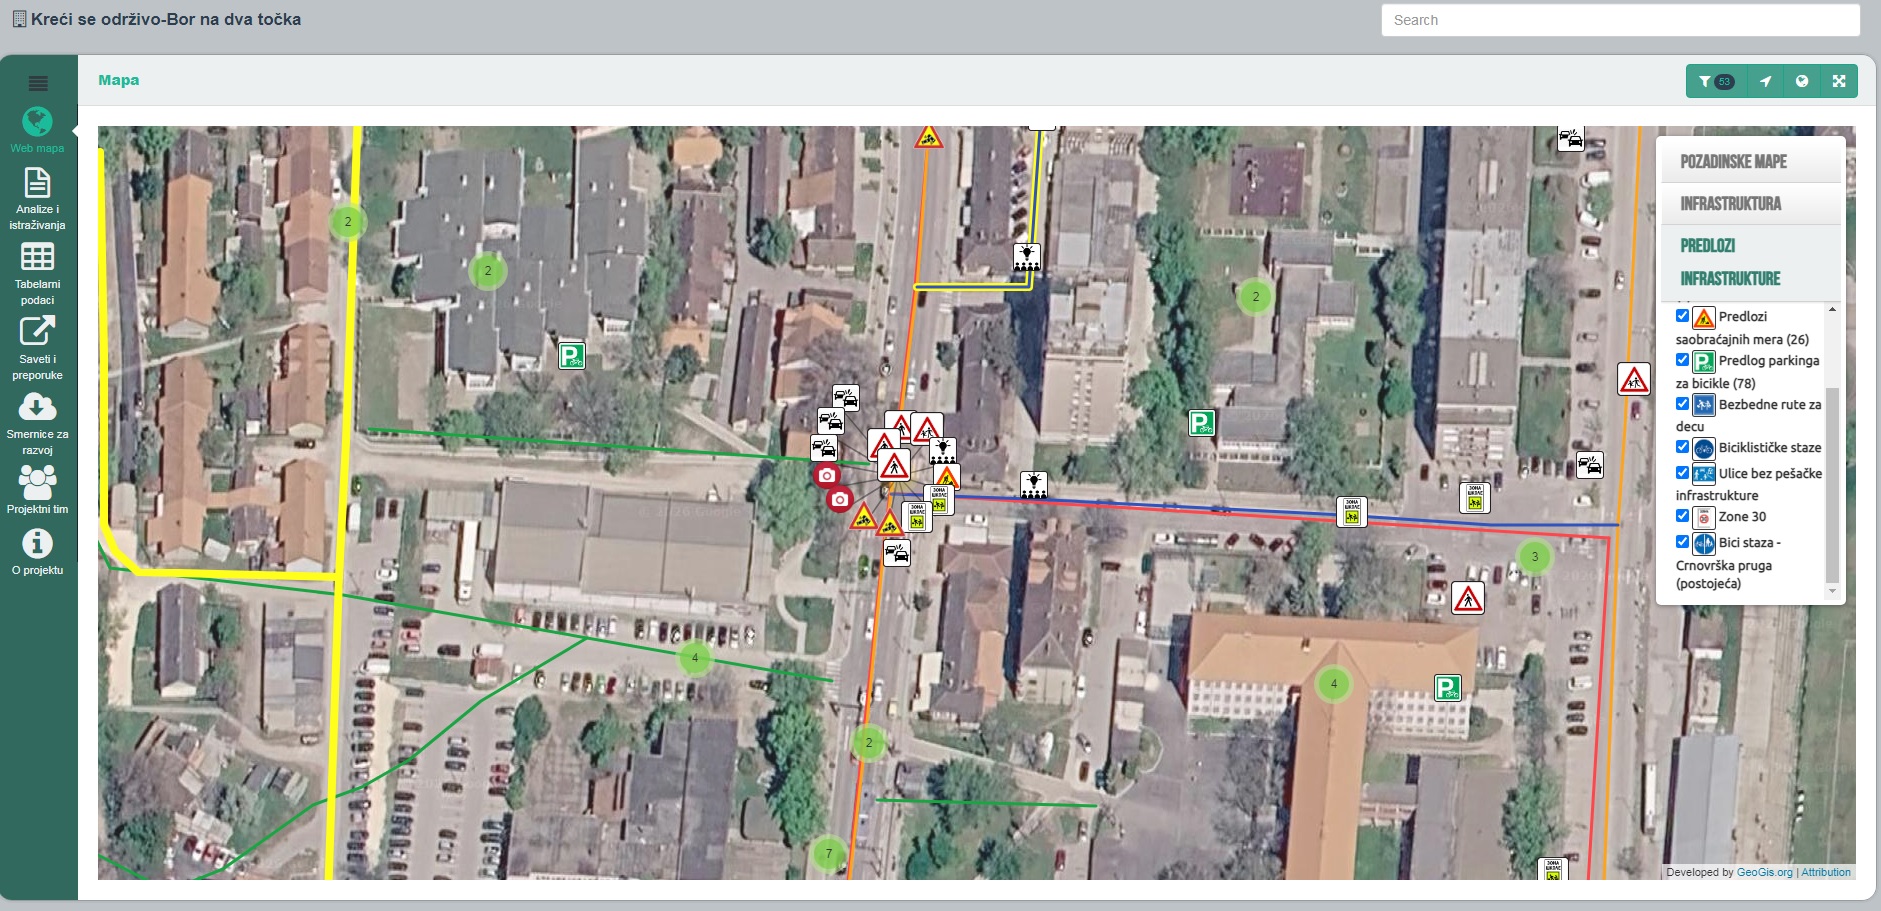Open Tabelarni podaci table icon
Screen dimensions: 1881x911
tap(37, 257)
